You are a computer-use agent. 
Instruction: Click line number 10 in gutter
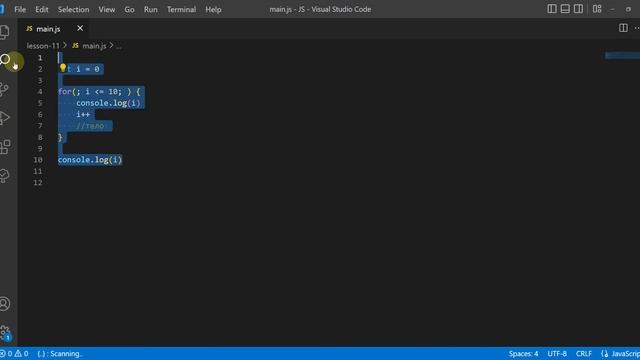click(x=38, y=160)
